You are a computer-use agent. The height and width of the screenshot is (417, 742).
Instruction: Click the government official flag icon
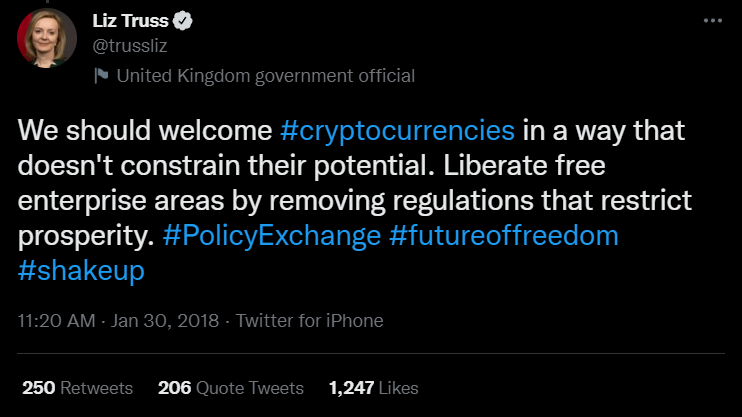(100, 76)
